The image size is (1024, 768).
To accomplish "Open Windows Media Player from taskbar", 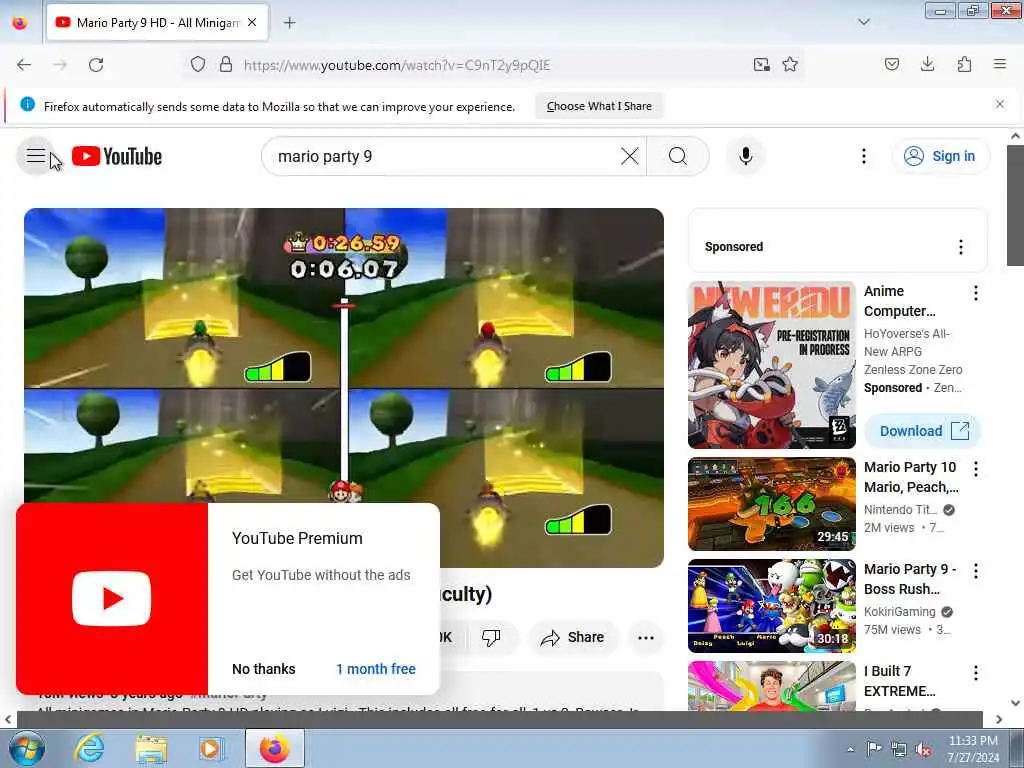I will (x=211, y=748).
